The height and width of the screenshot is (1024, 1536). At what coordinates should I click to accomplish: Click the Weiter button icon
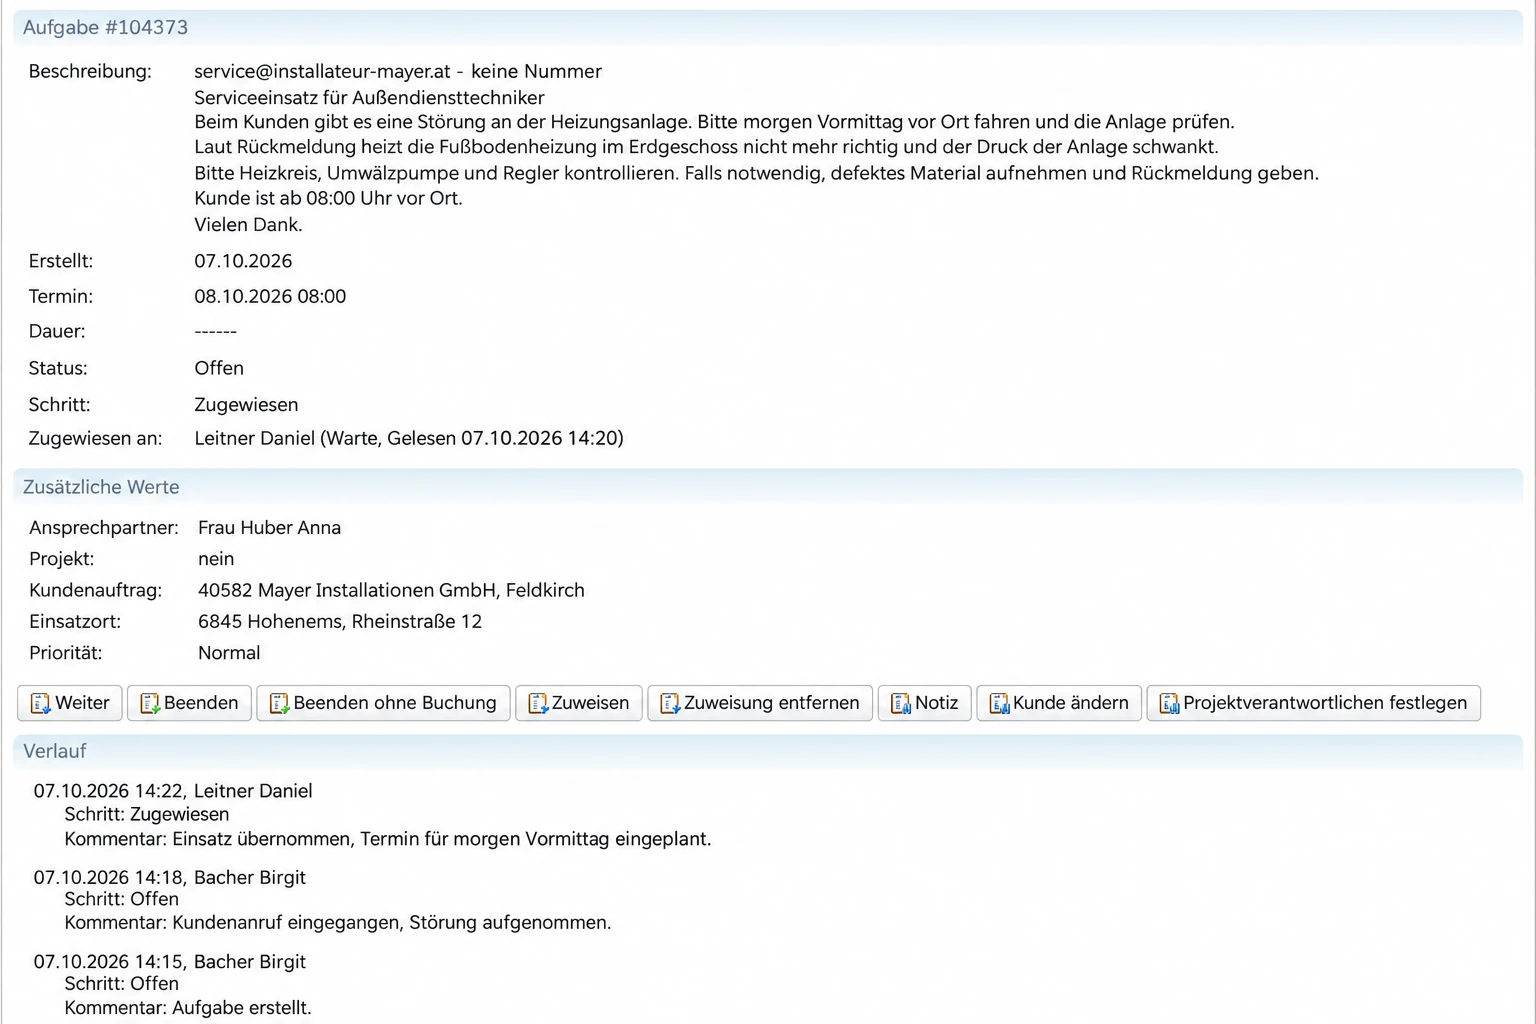[x=40, y=703]
